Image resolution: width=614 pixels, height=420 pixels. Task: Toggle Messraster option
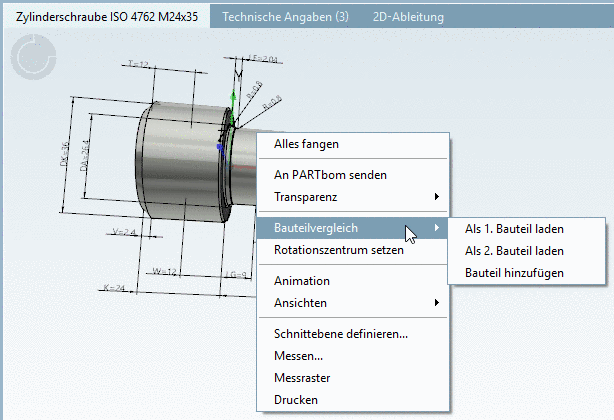coord(352,378)
